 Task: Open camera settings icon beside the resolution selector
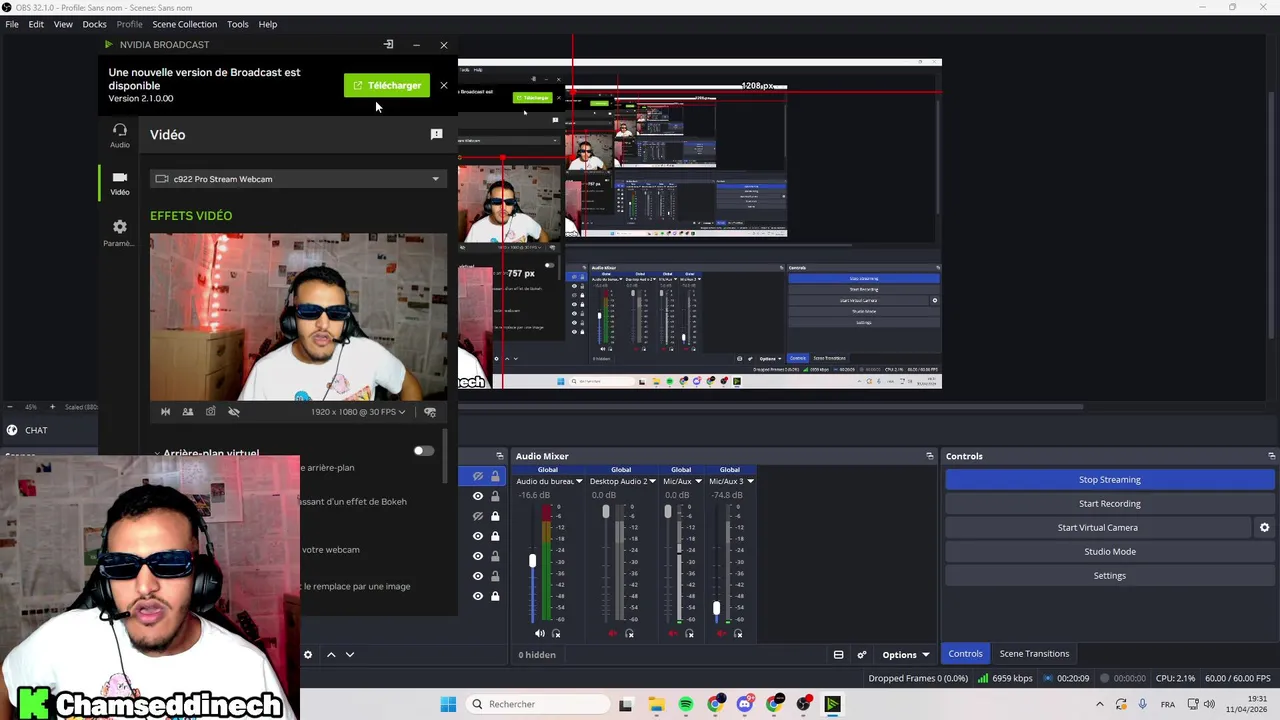point(430,412)
